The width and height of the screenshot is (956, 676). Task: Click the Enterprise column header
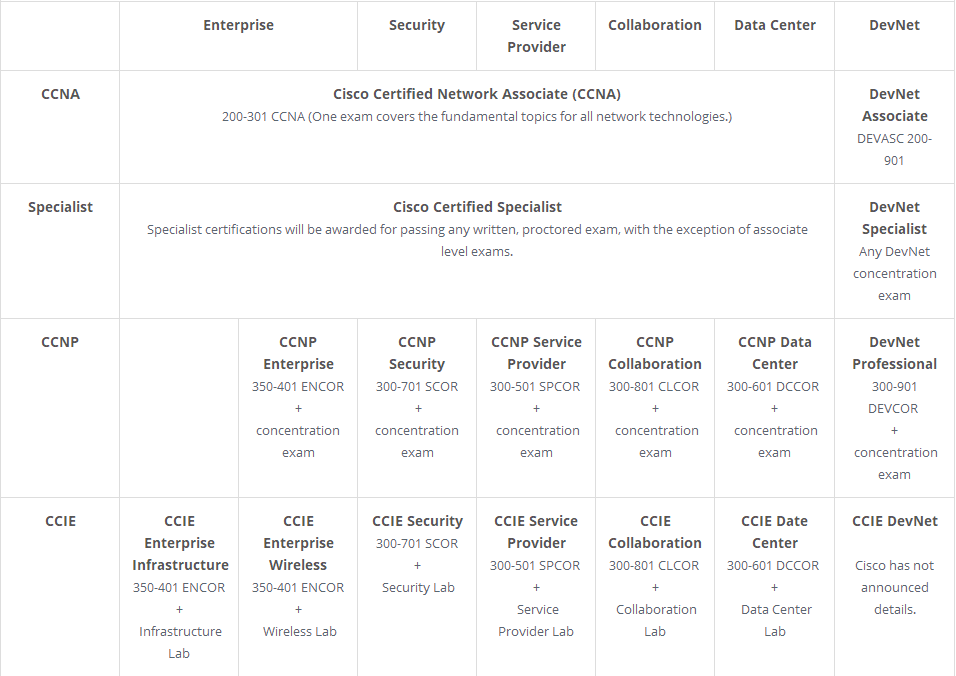point(238,25)
